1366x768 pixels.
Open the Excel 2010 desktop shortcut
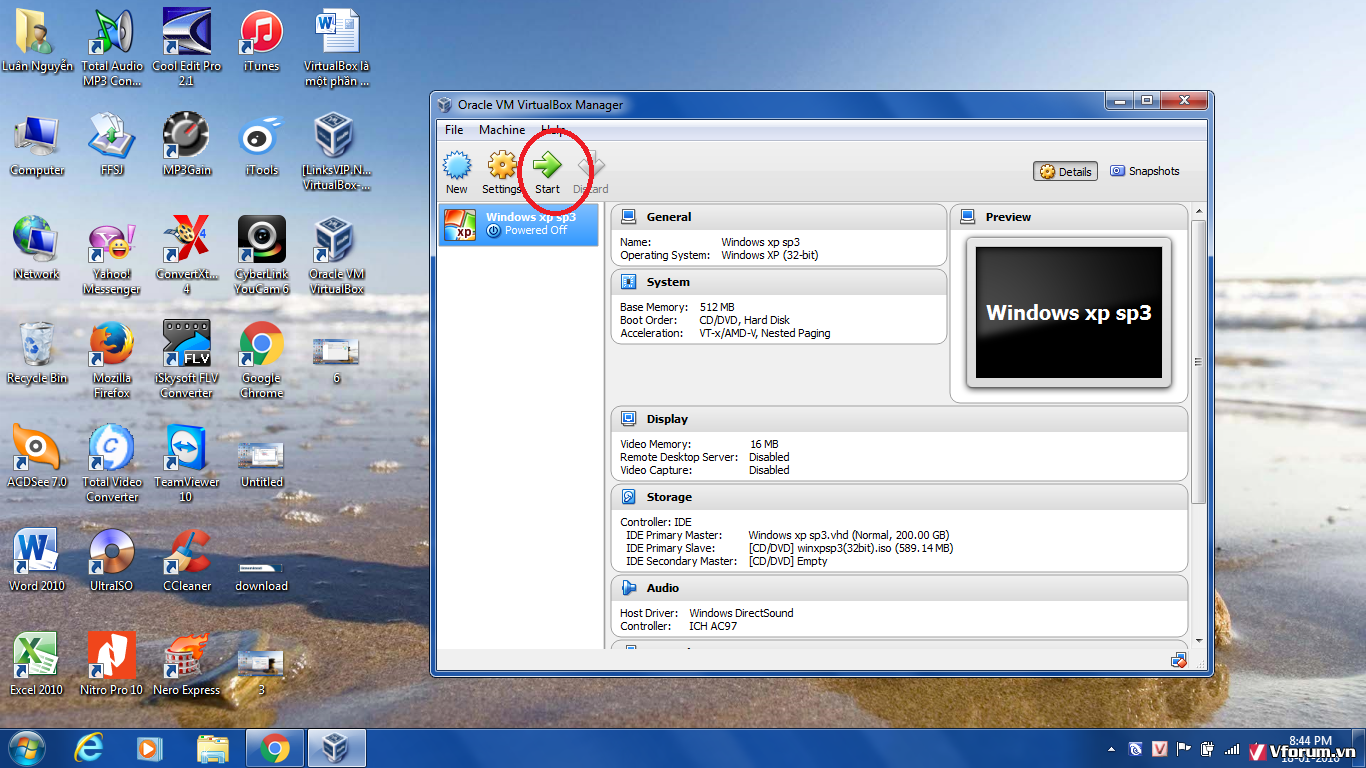coord(37,663)
